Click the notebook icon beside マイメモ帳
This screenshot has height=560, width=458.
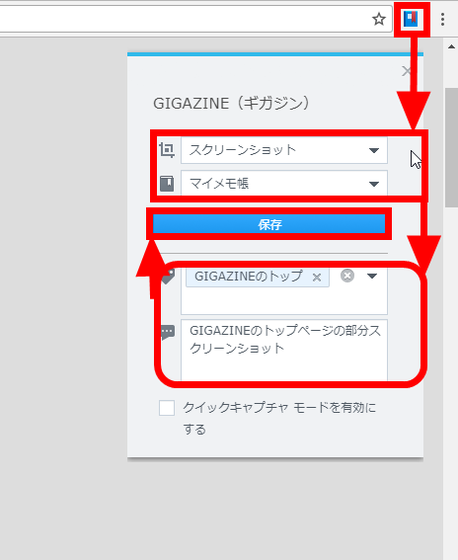click(167, 184)
